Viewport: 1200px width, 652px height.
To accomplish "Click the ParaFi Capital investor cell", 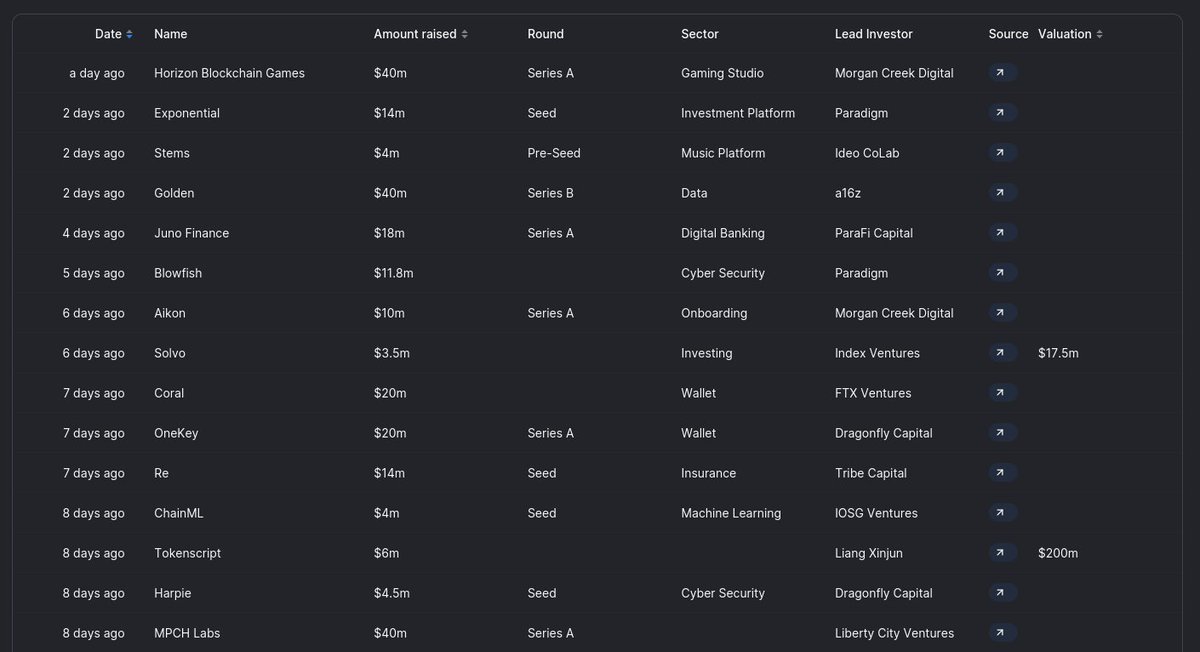I will [874, 233].
